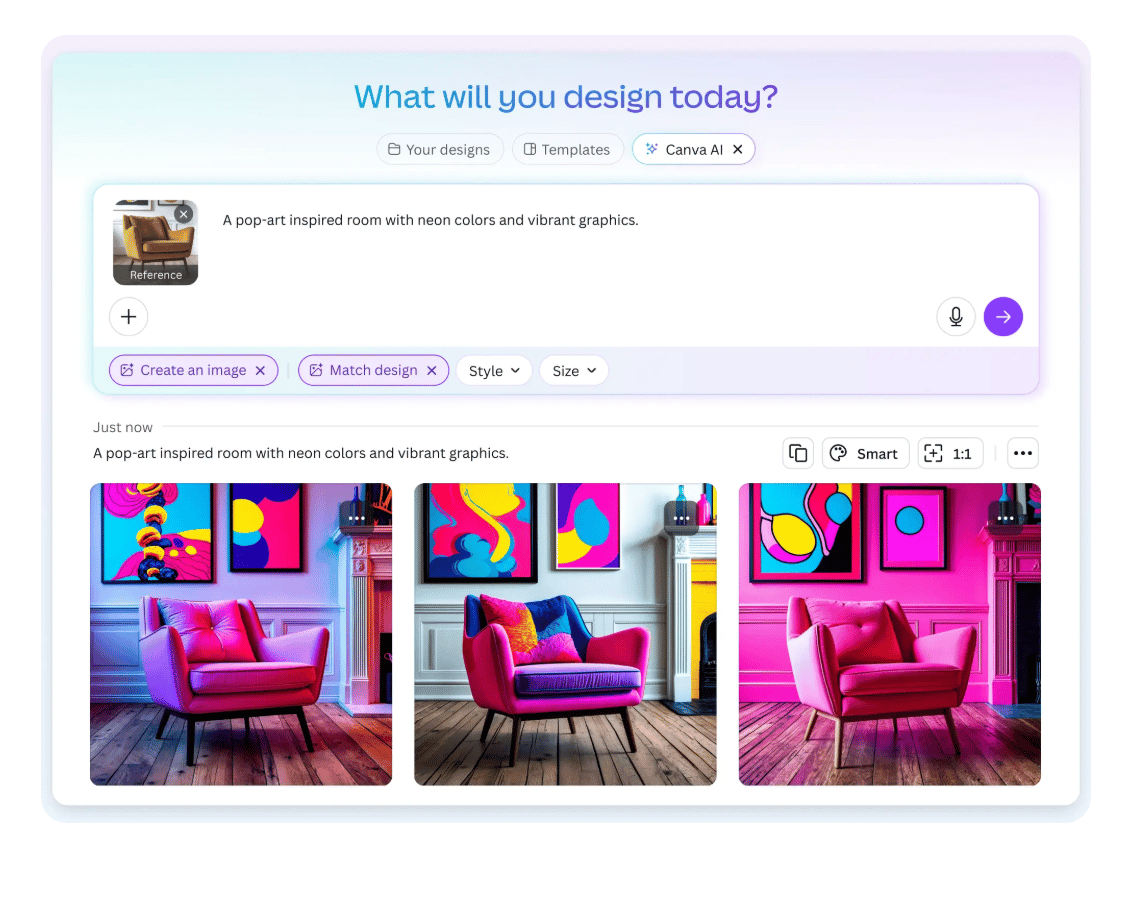Open the Size dropdown
This screenshot has height=920, width=1122.
click(x=574, y=371)
